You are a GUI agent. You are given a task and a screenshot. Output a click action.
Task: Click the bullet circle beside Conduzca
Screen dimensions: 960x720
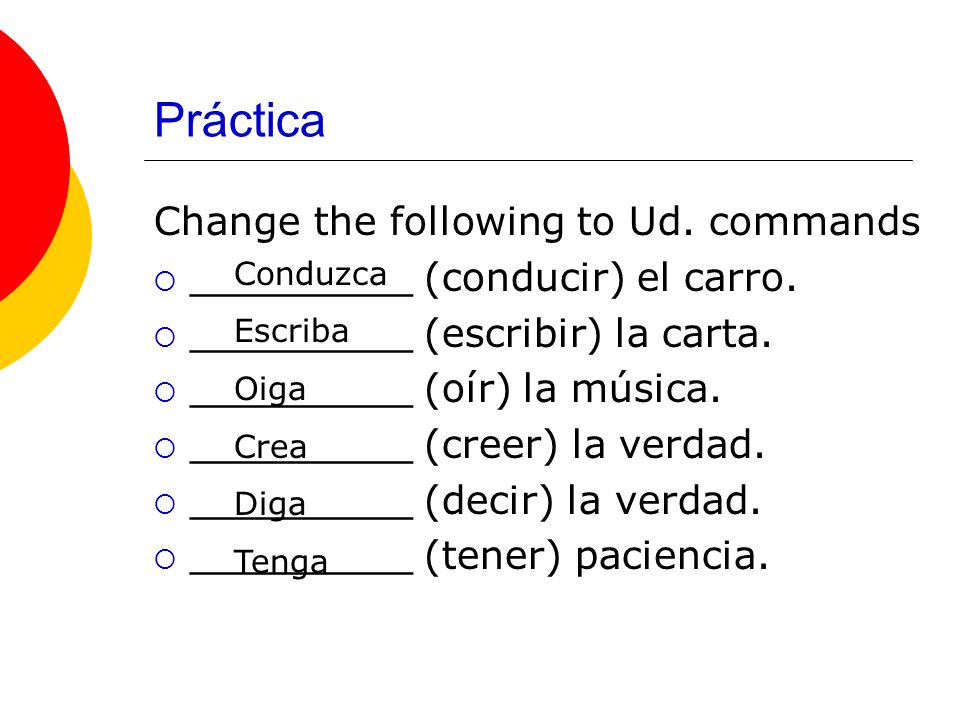(165, 281)
